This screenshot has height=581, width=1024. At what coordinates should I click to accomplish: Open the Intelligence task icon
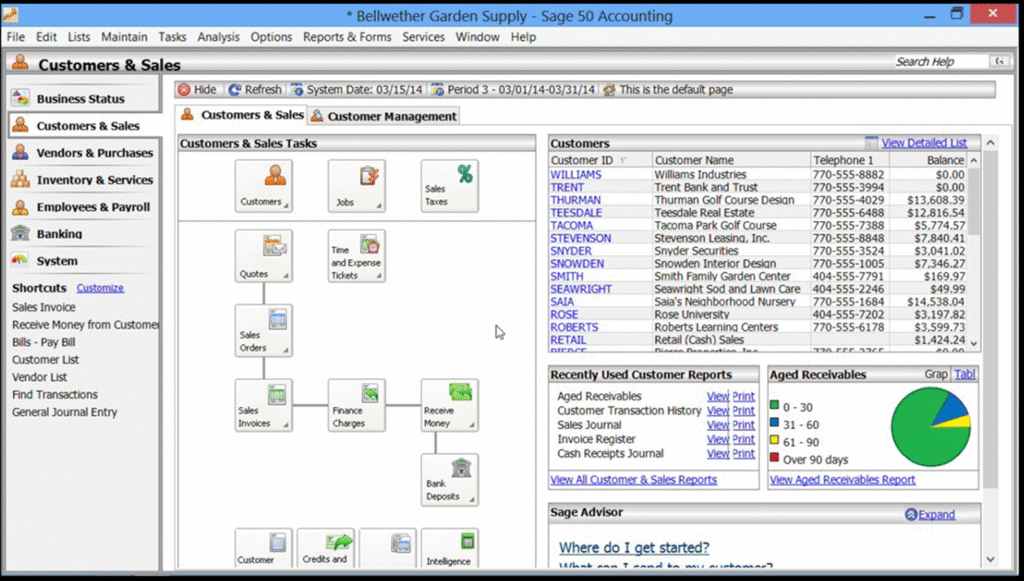coord(449,548)
